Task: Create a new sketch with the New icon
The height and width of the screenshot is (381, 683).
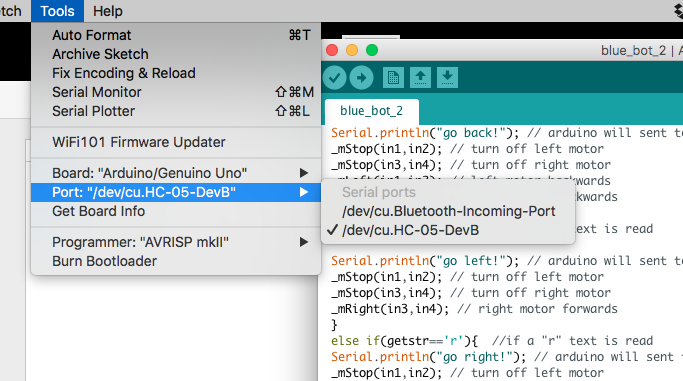Action: pyautogui.click(x=393, y=78)
